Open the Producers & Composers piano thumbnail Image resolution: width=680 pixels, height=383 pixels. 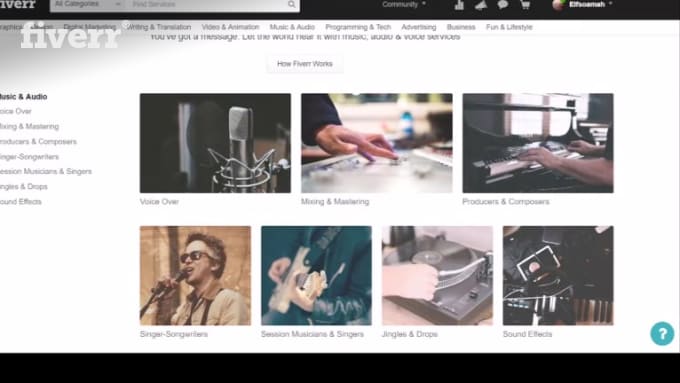(x=538, y=143)
